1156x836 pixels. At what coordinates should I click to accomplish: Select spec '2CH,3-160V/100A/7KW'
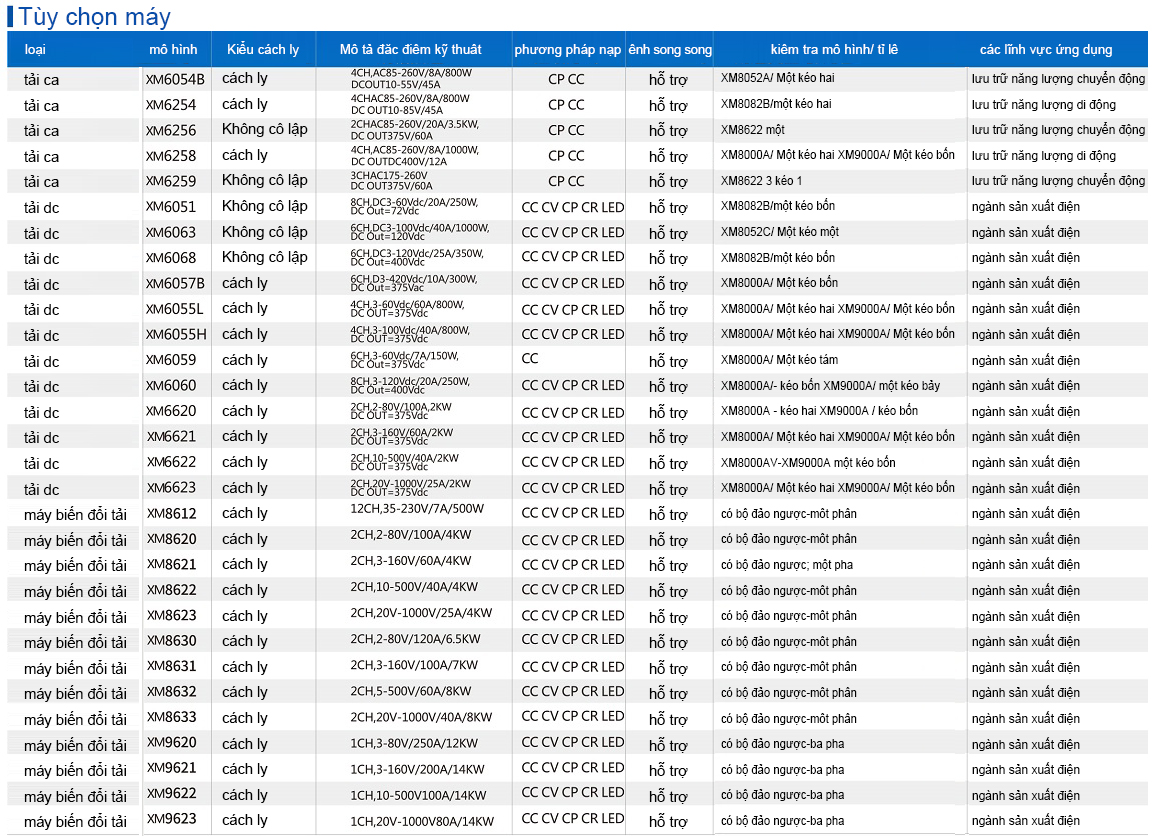point(414,665)
